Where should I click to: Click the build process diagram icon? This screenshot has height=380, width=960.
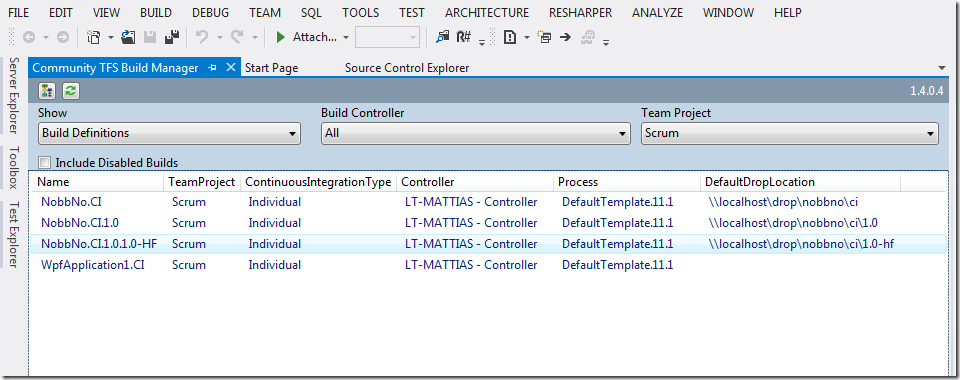[47, 91]
